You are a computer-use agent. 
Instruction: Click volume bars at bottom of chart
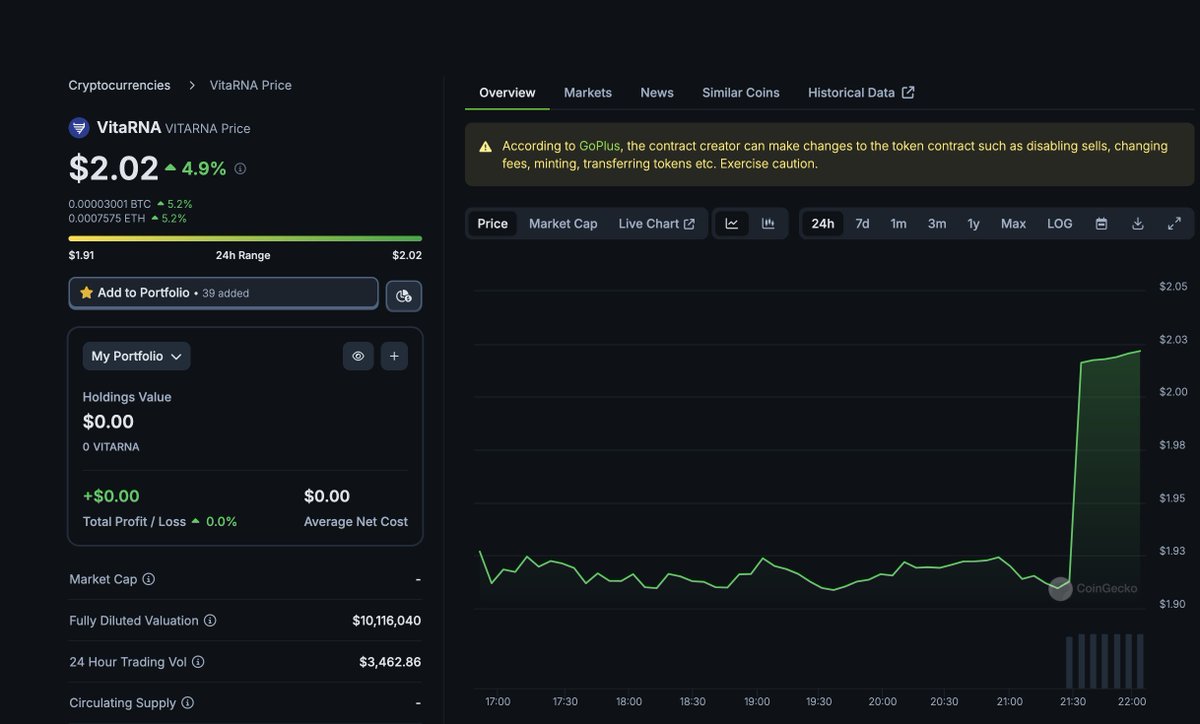1105,660
